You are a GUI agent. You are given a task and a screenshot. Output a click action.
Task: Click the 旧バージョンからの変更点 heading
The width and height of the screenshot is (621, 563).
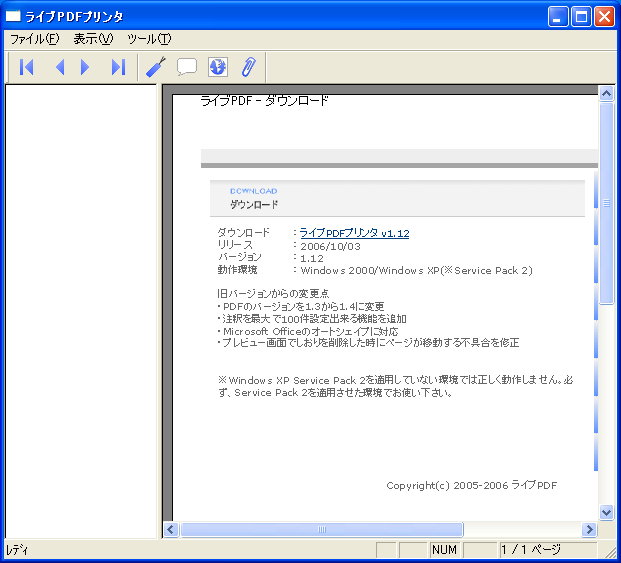(273, 293)
